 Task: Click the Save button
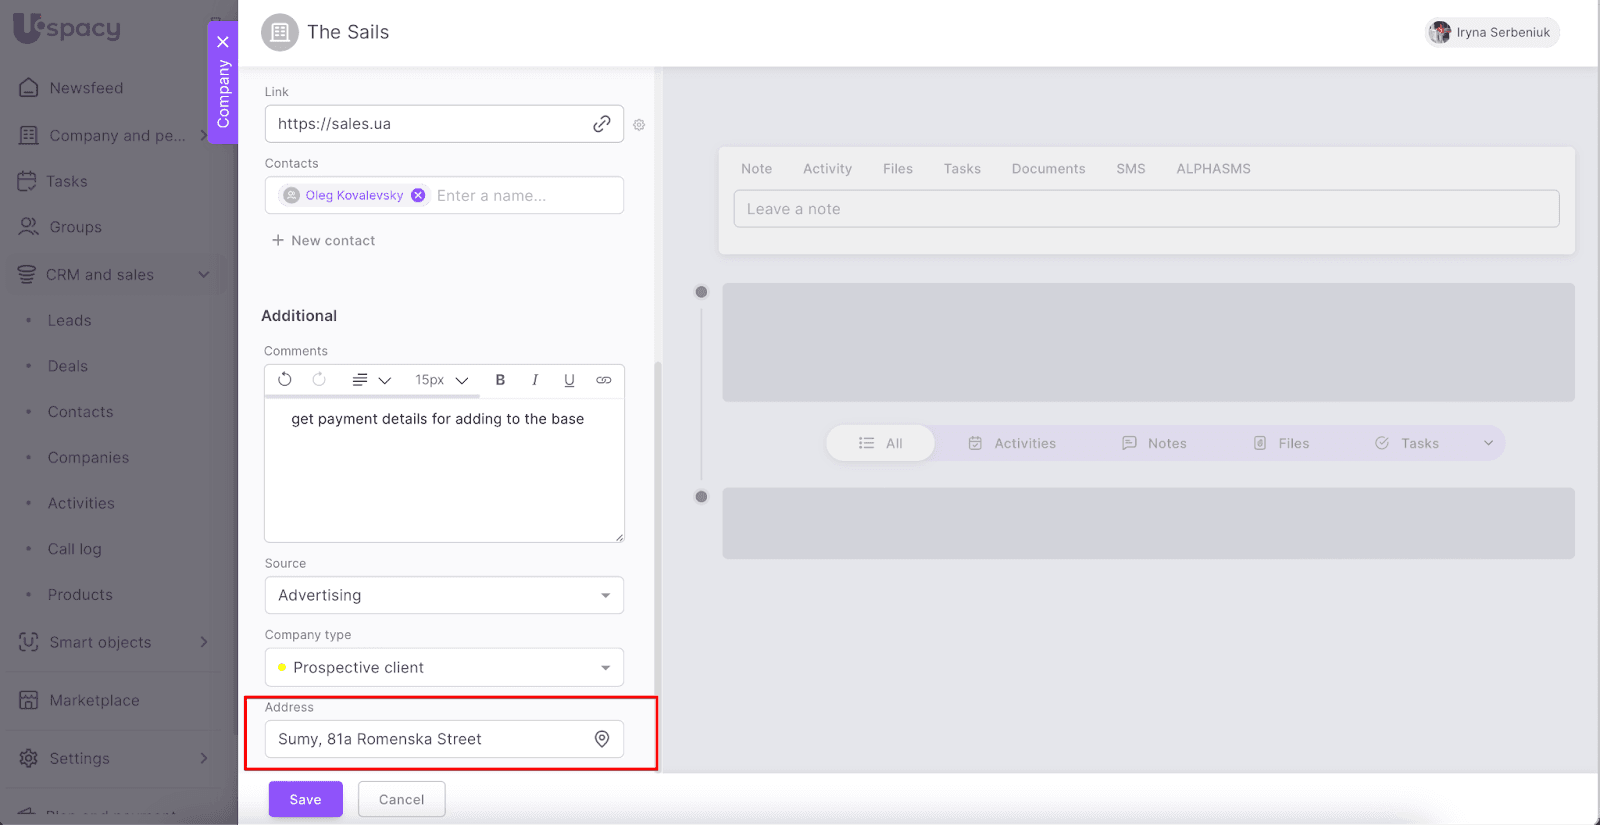point(305,799)
